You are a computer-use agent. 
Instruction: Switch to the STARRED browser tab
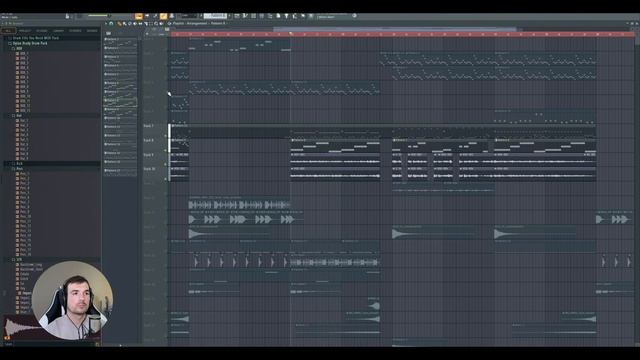click(75, 31)
